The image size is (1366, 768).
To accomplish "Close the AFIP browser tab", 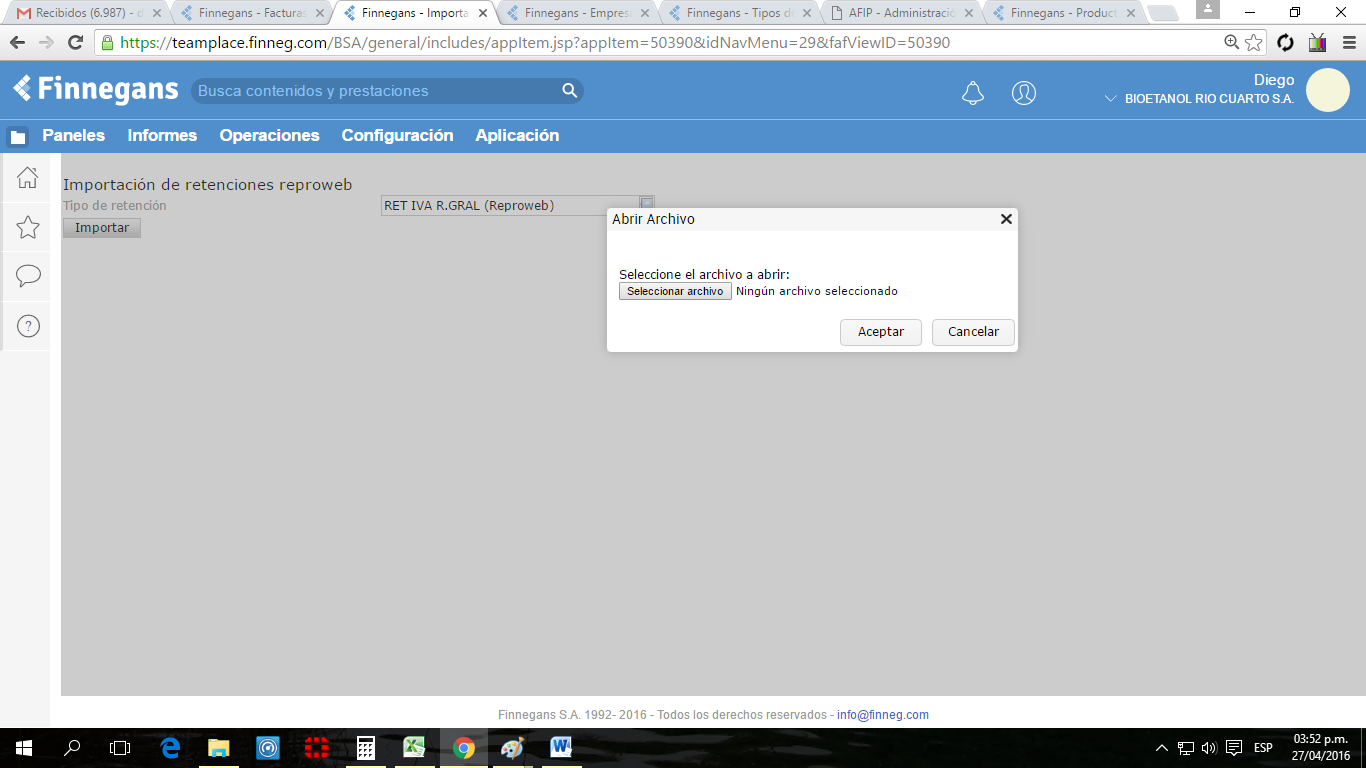I will tap(968, 13).
